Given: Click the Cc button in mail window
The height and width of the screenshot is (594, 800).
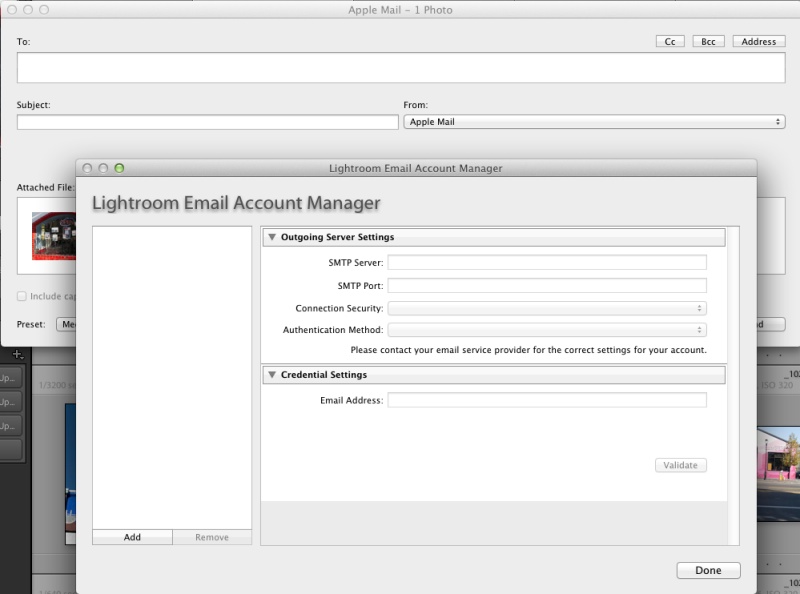Looking at the screenshot, I should [x=670, y=41].
